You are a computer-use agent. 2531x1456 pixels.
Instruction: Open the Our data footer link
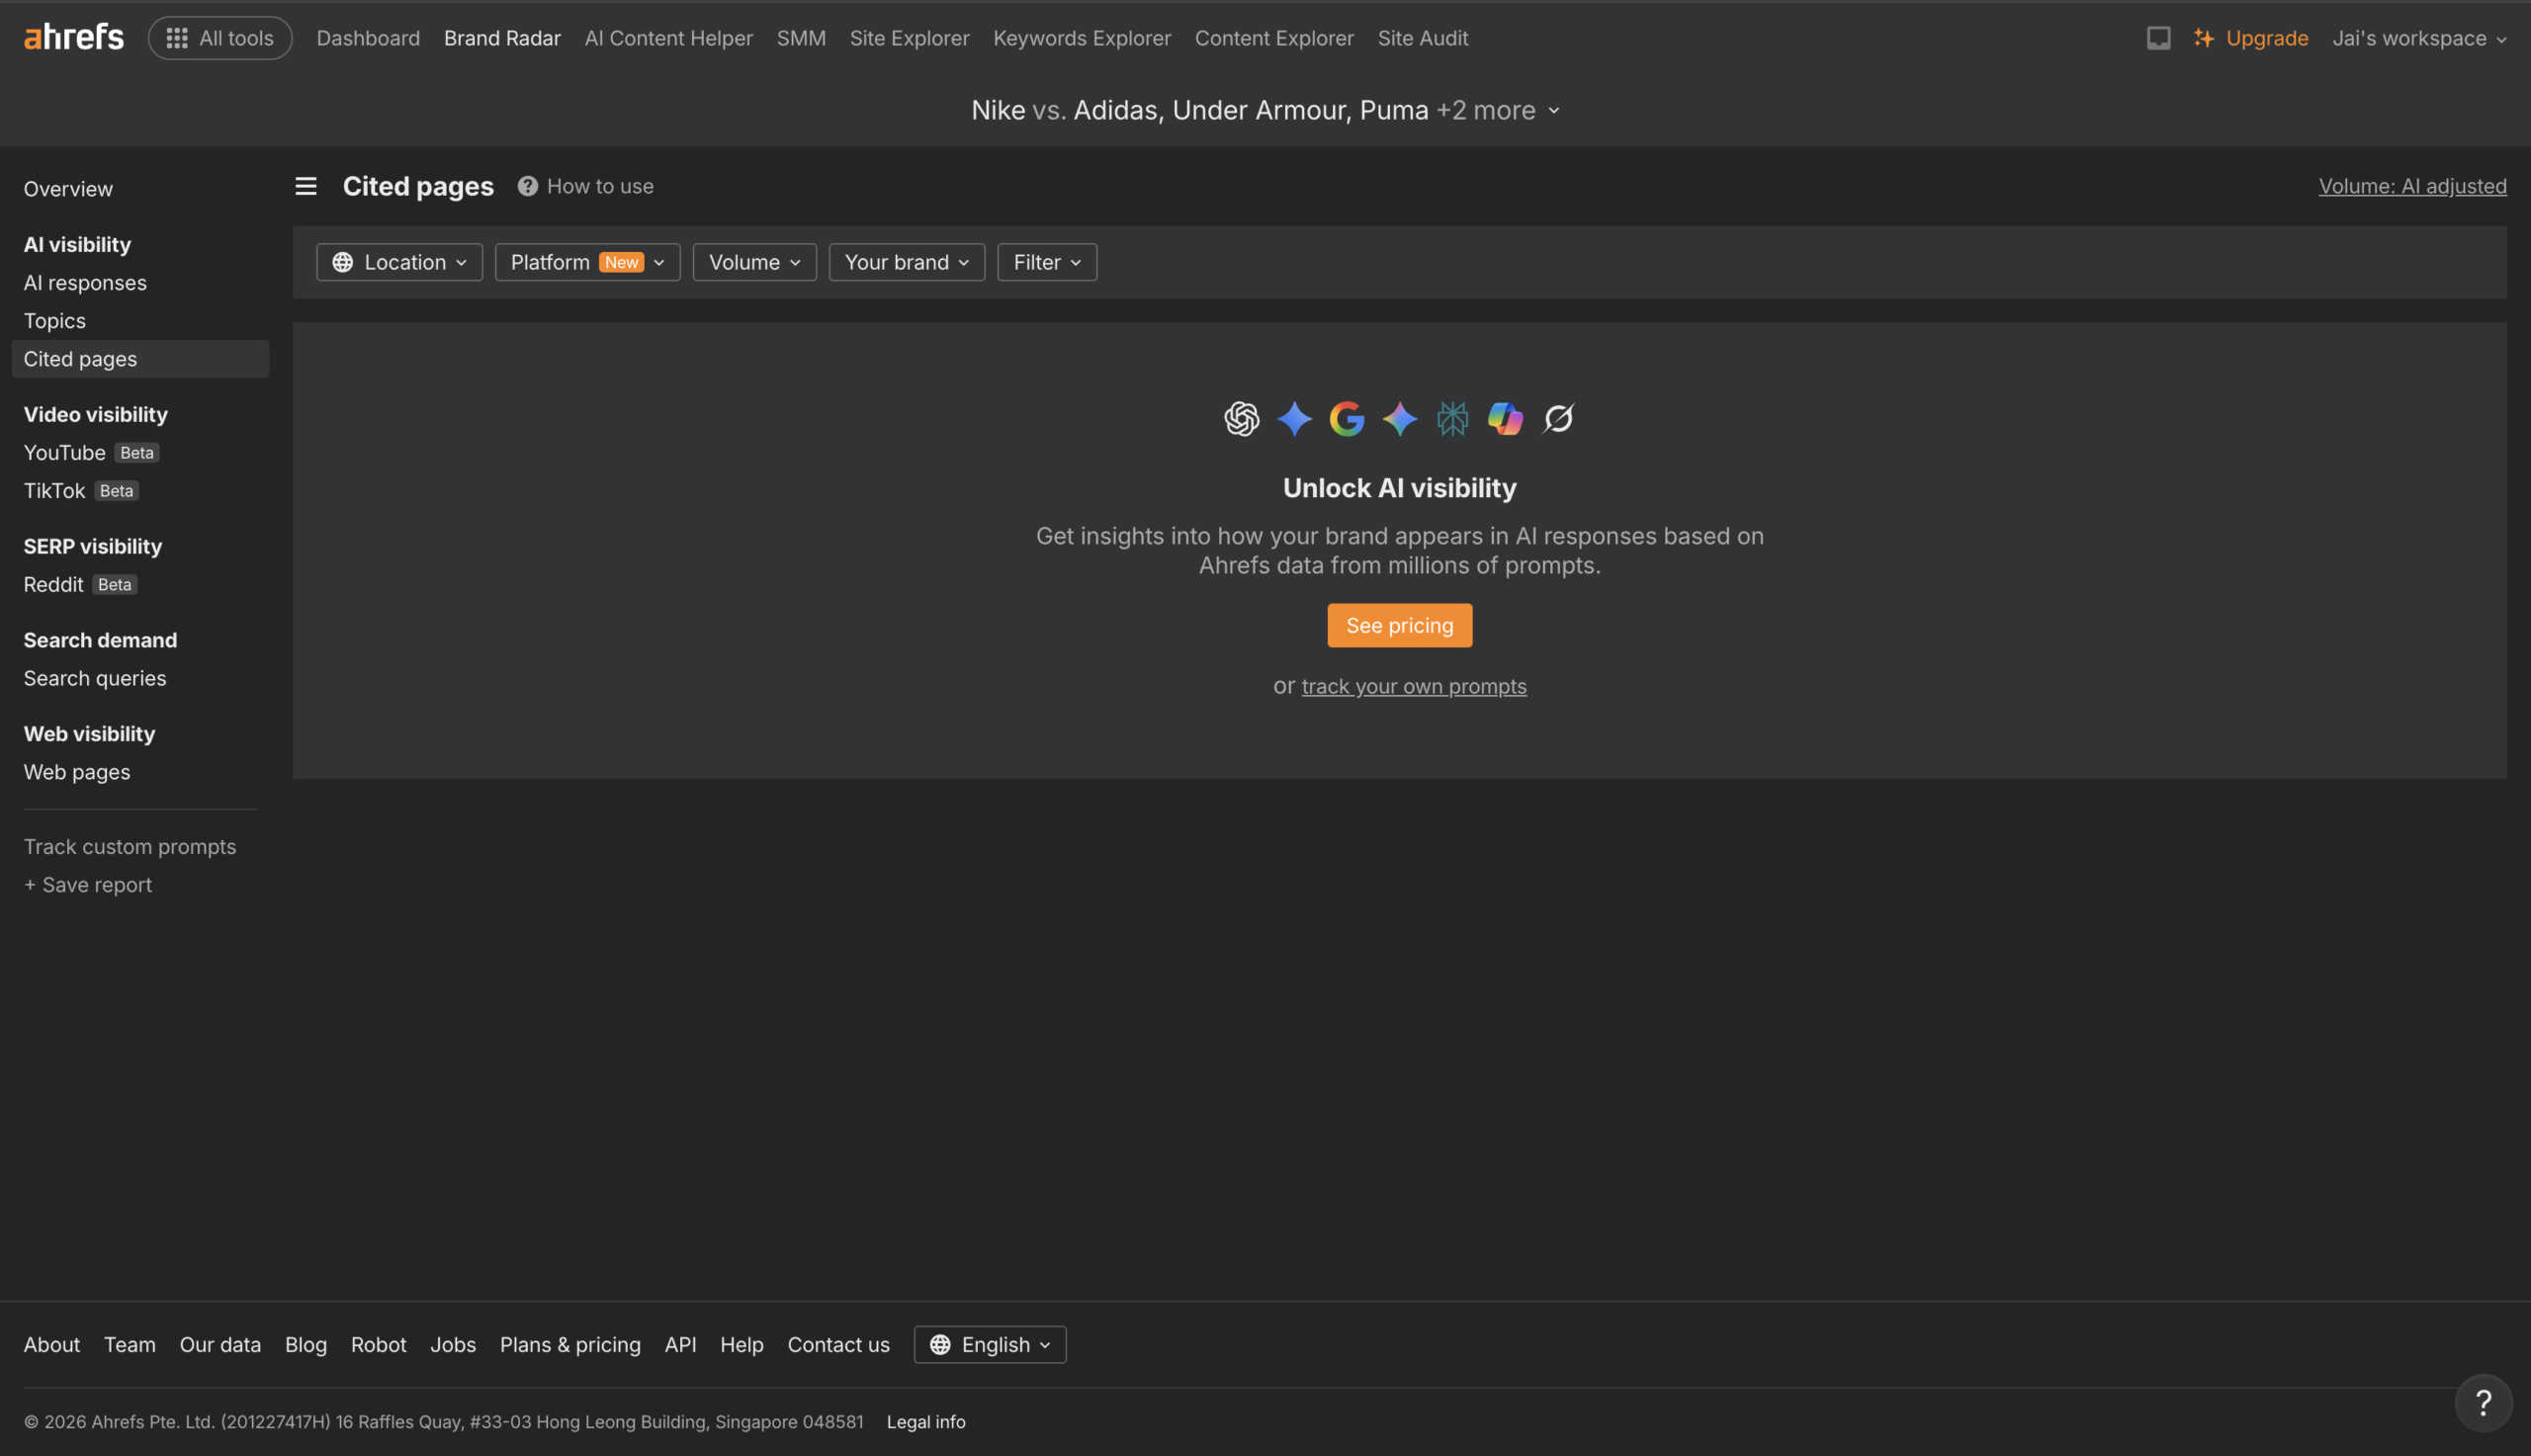(220, 1345)
